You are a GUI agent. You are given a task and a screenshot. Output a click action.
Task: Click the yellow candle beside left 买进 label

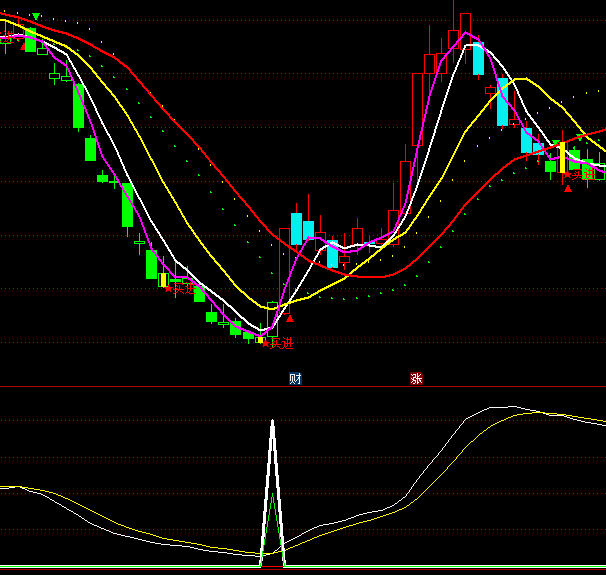tap(163, 281)
